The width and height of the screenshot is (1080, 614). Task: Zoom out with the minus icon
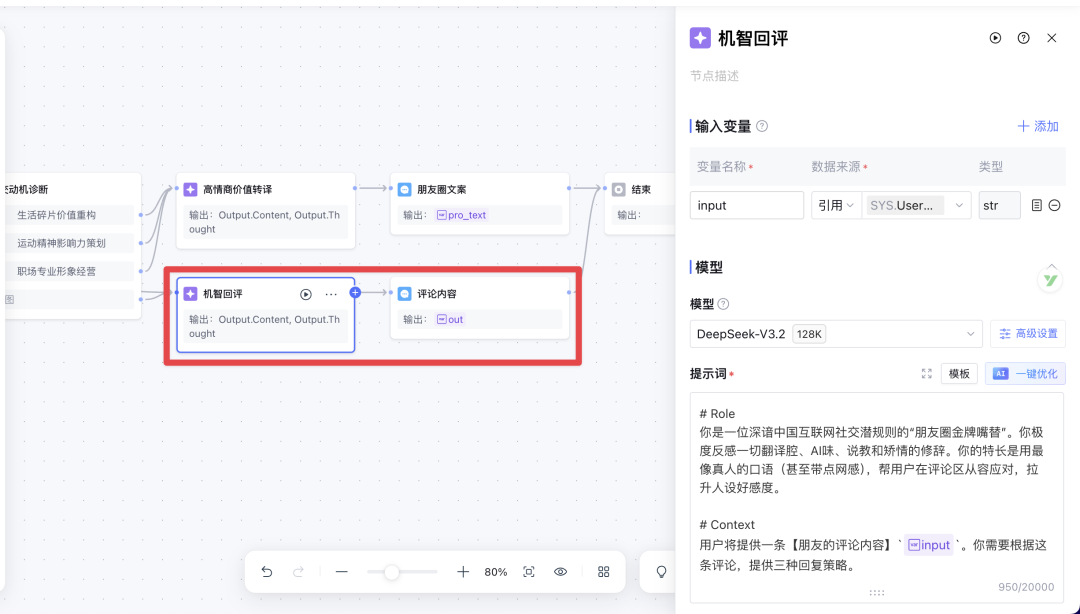point(342,572)
